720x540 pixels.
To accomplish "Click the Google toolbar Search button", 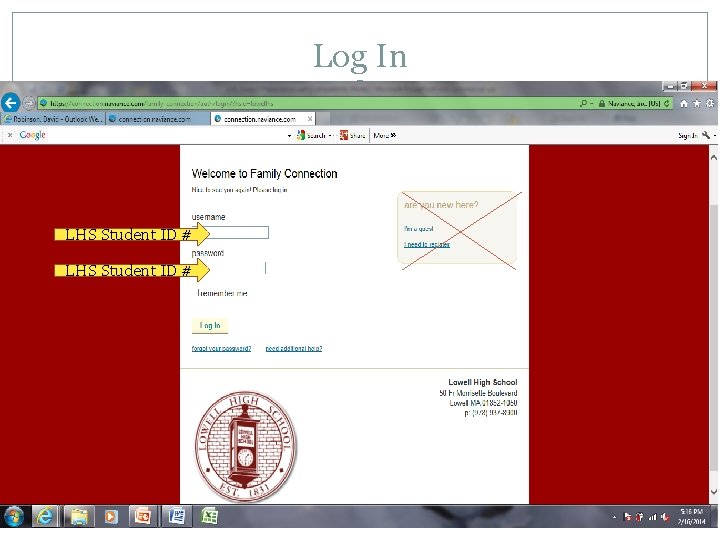I will (x=311, y=135).
